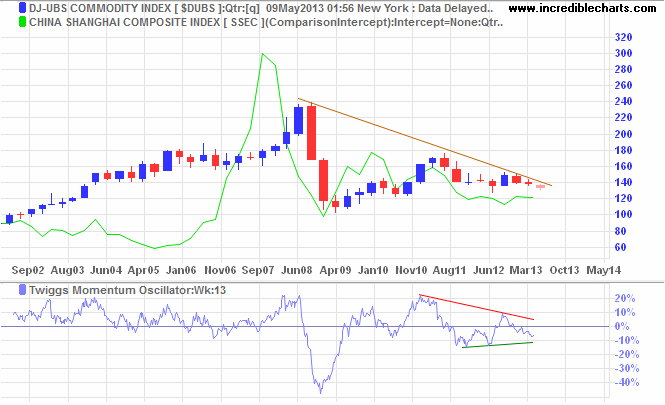This screenshot has width=665, height=405.
Task: Click the 120 price scale value
Action: click(623, 198)
